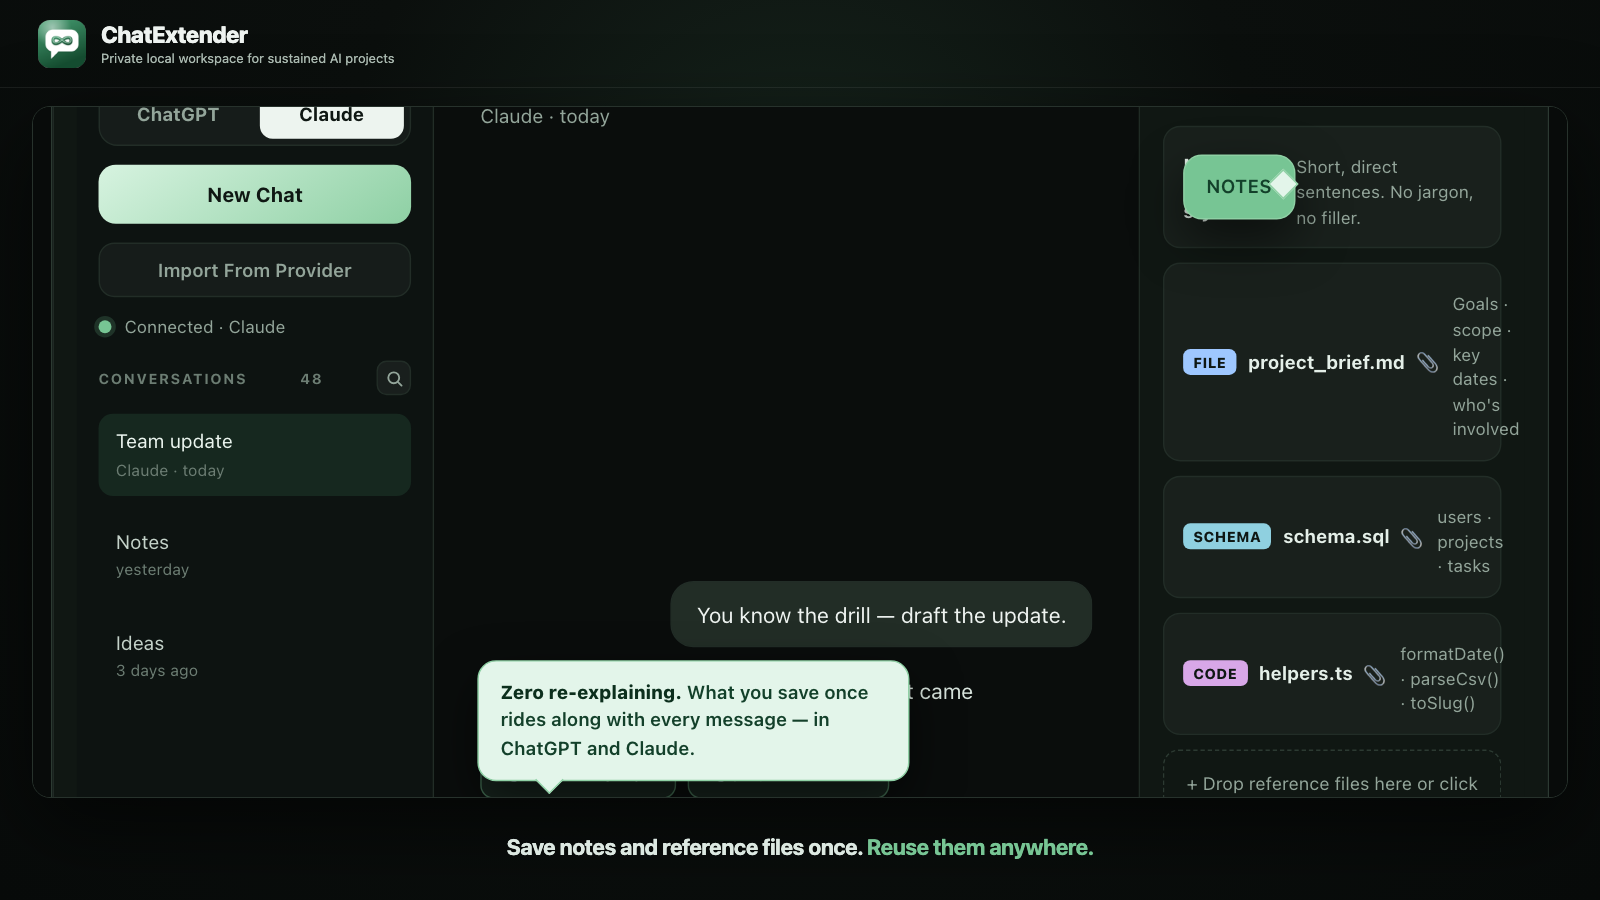Viewport: 1600px width, 900px height.
Task: Click 'Connected · Claude' status text
Action: point(205,327)
